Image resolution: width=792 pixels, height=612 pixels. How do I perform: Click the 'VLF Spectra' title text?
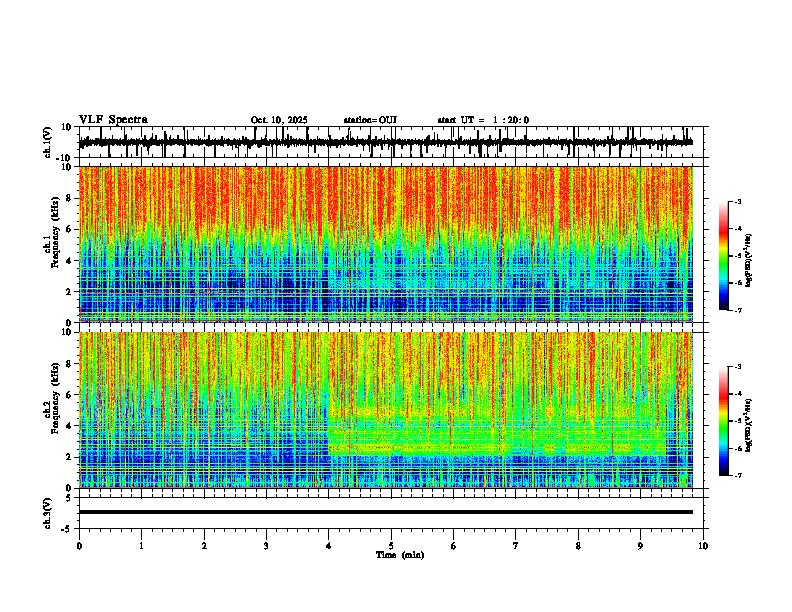click(113, 119)
